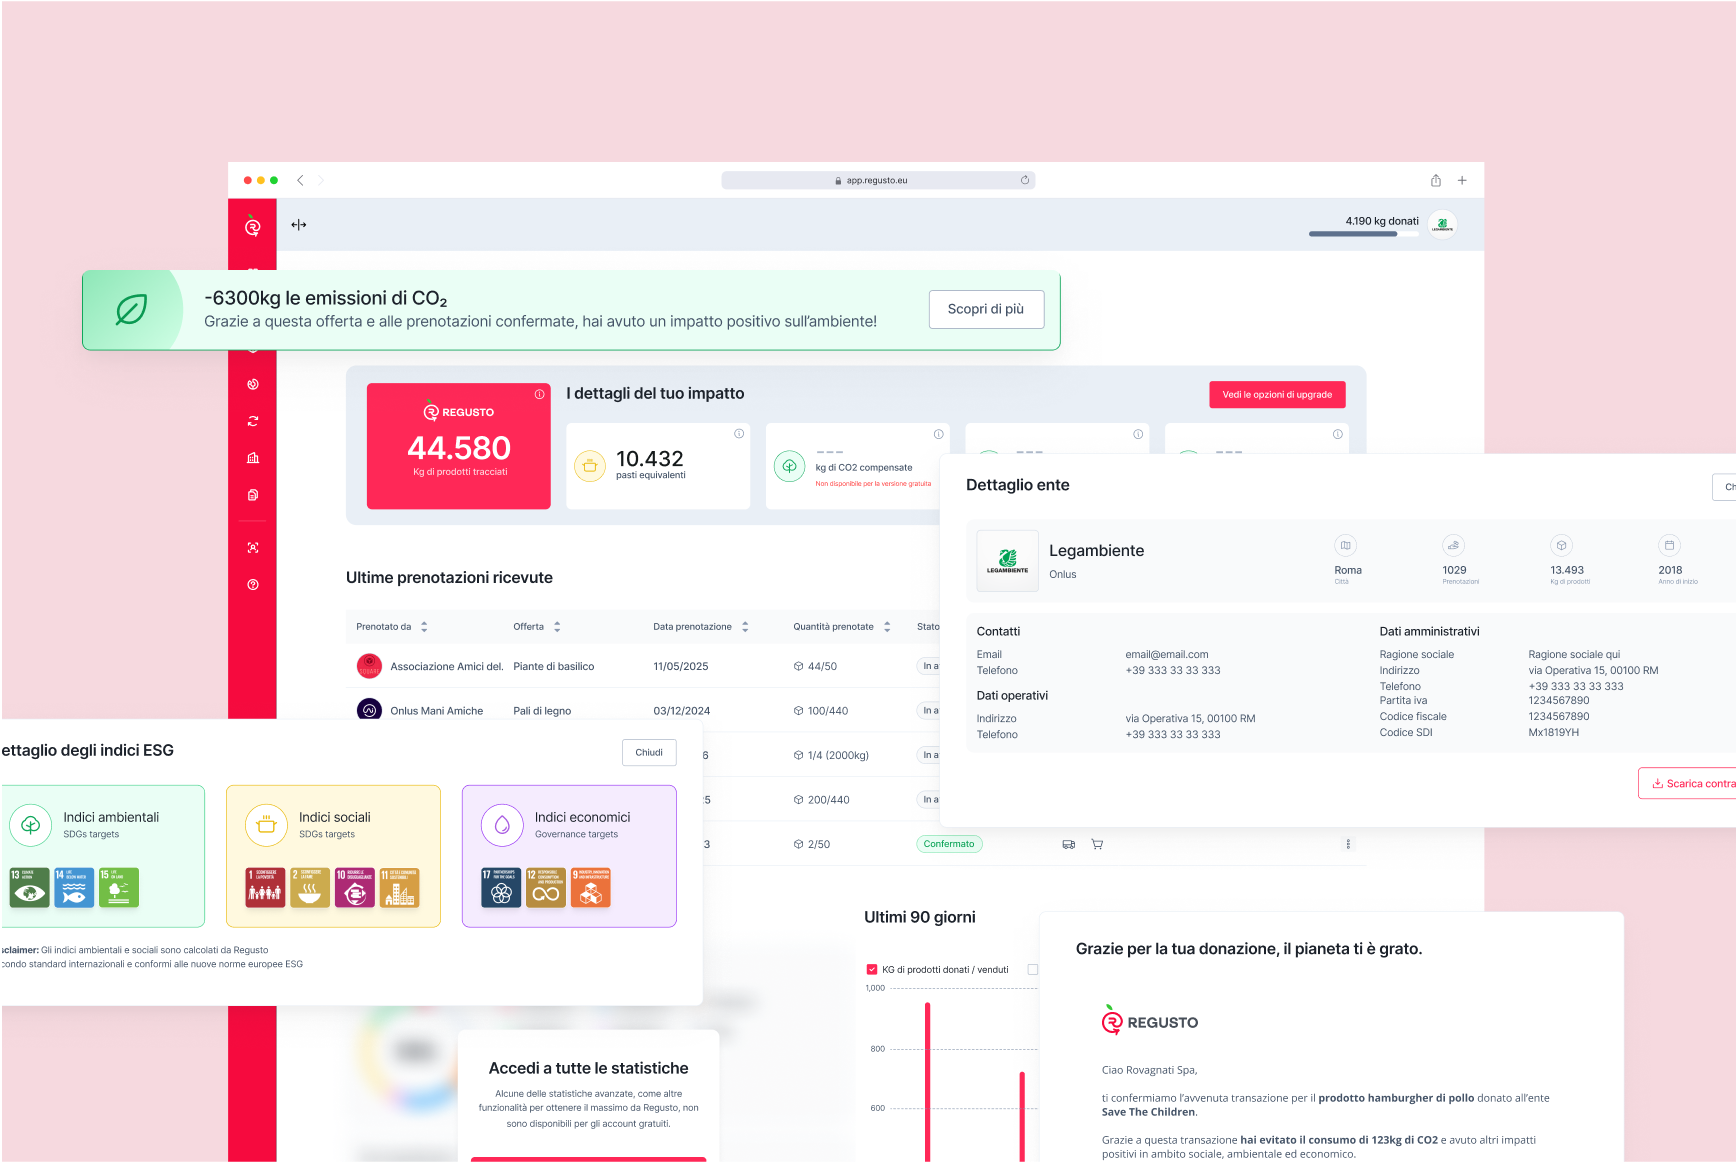The height and width of the screenshot is (1162, 1736).
Task: Click the Pali di legno offer cell
Action: (542, 711)
